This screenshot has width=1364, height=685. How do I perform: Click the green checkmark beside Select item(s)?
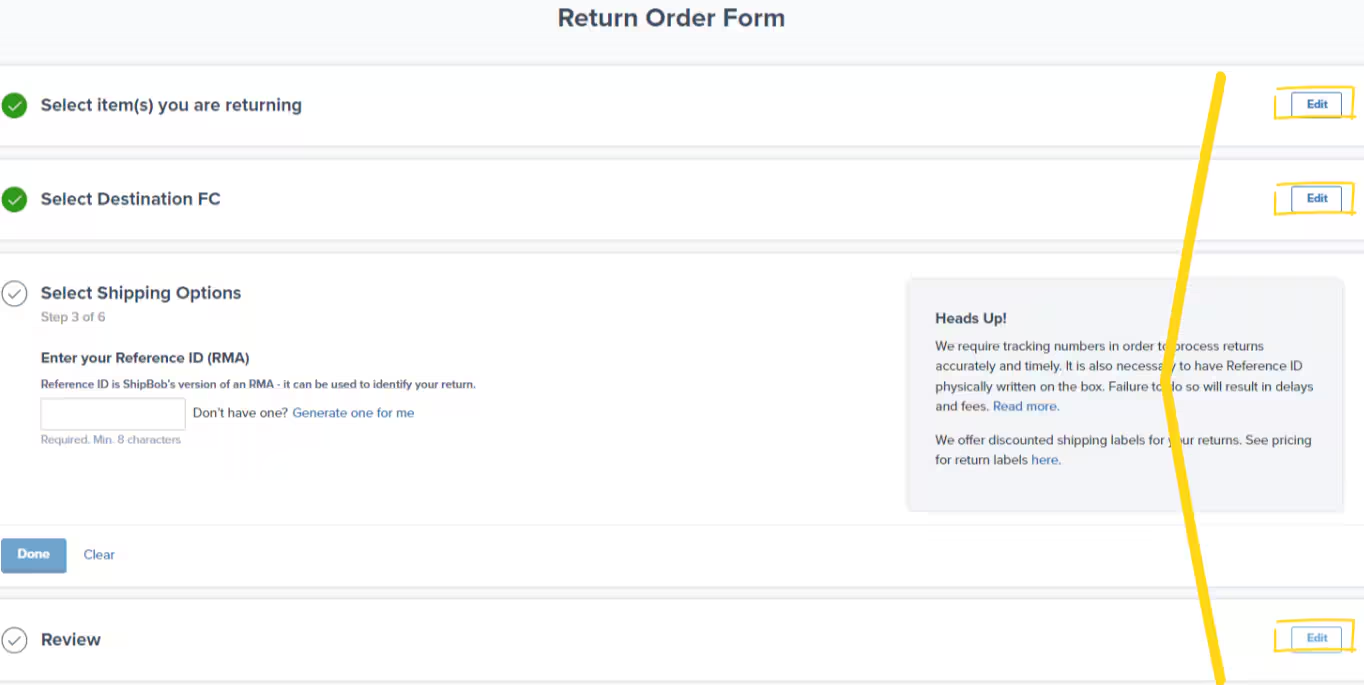coord(14,105)
